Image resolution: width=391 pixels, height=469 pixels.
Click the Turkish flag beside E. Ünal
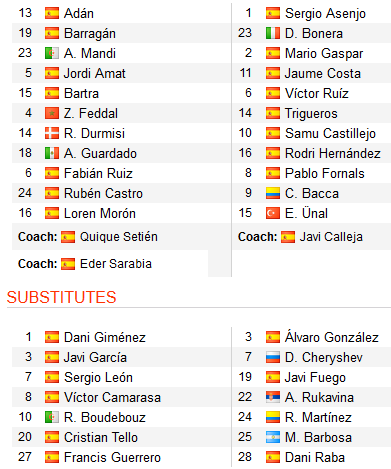[273, 213]
